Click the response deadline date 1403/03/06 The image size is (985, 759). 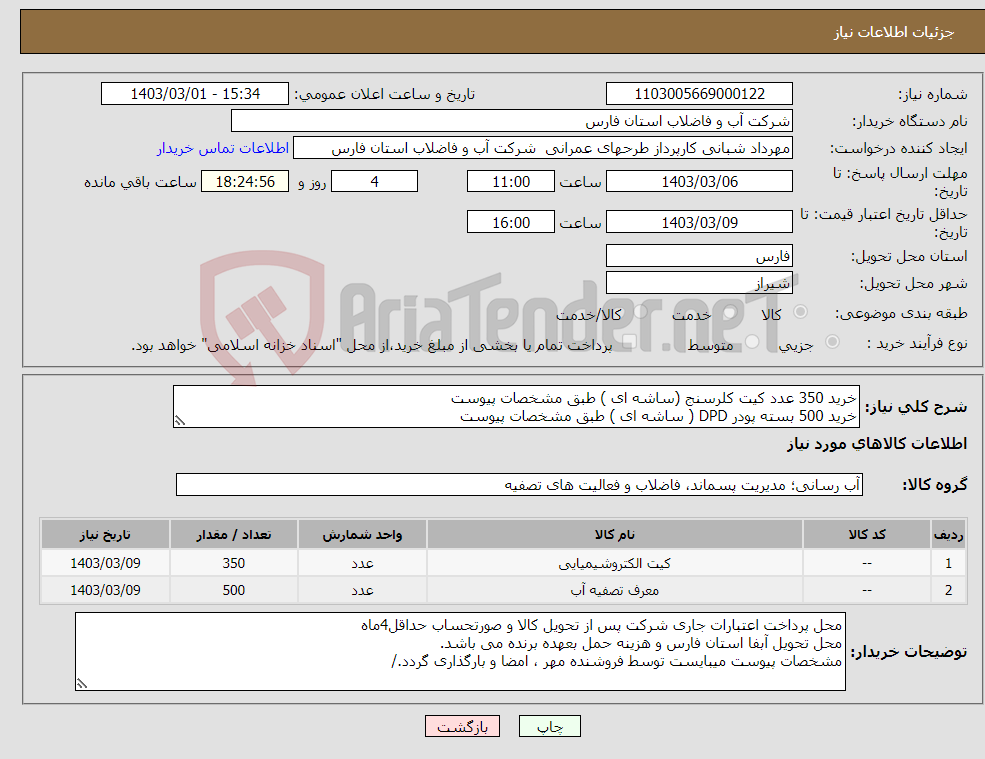coord(699,182)
